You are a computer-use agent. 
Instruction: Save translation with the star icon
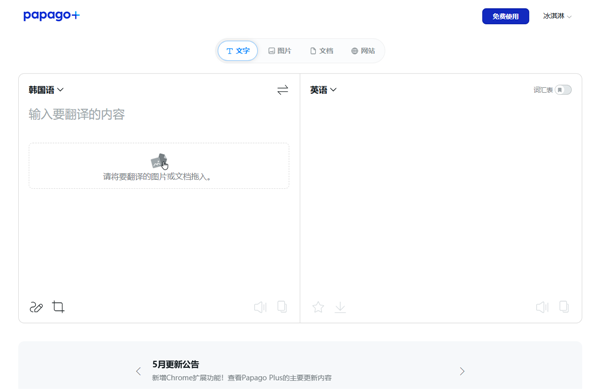click(x=318, y=307)
